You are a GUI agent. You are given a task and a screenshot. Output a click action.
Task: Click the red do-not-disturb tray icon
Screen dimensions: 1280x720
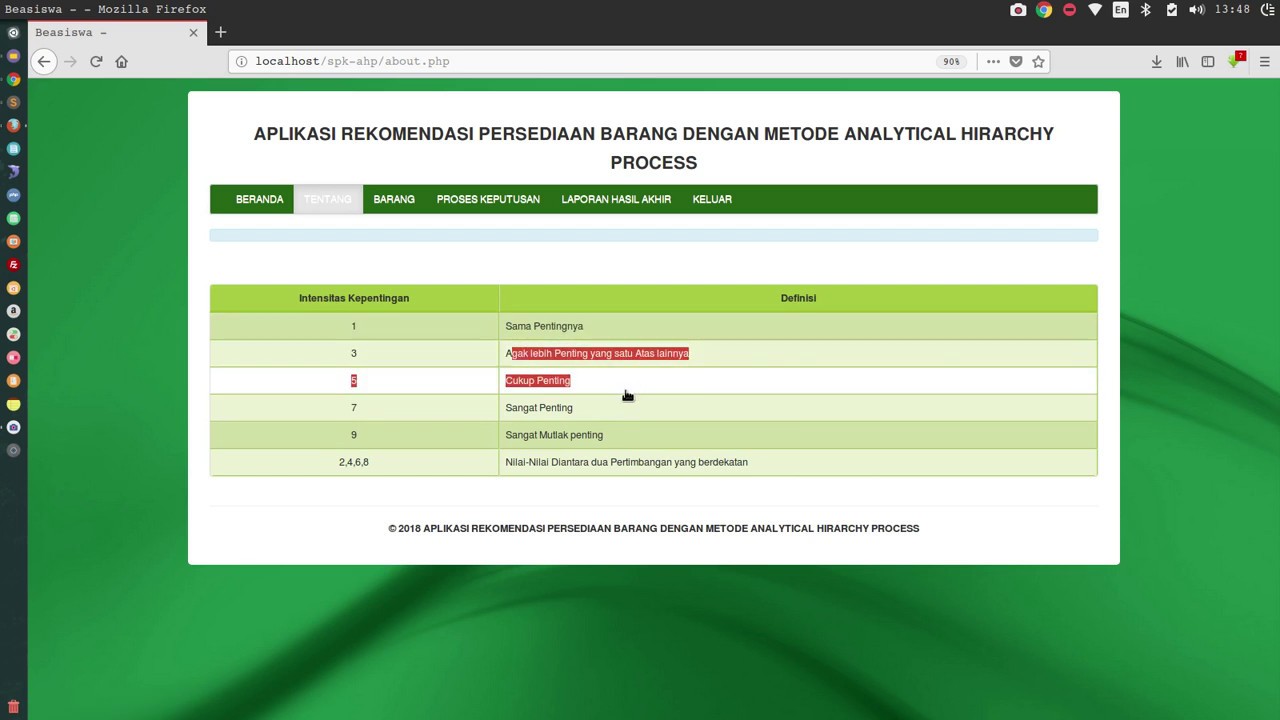coord(1069,10)
